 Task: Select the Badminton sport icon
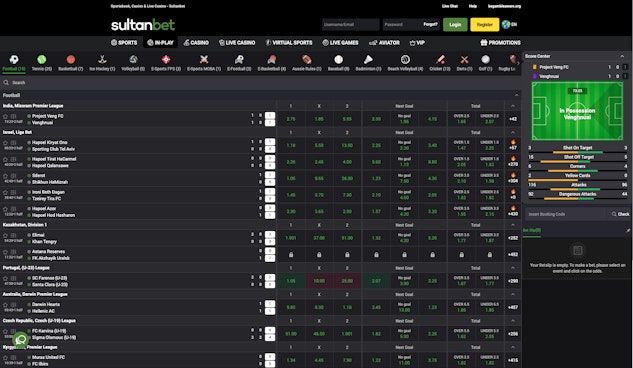pos(368,60)
